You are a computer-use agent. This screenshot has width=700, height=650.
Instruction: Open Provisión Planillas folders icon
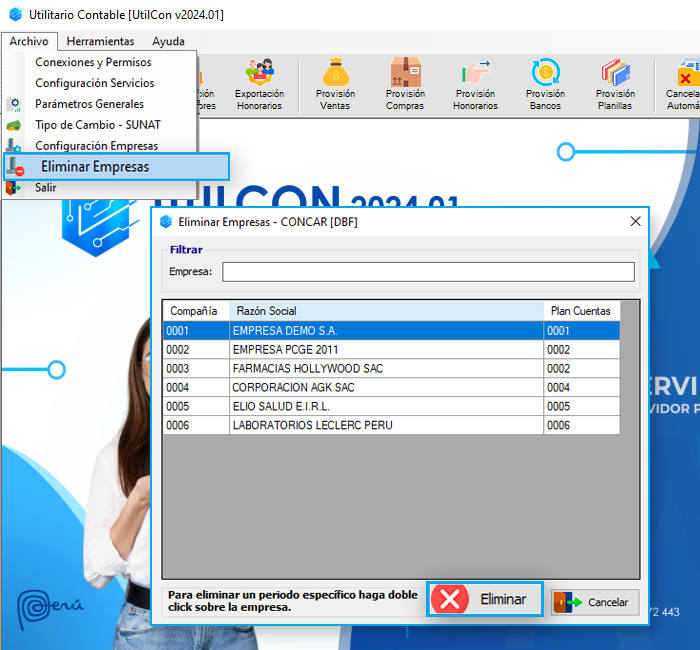615,84
